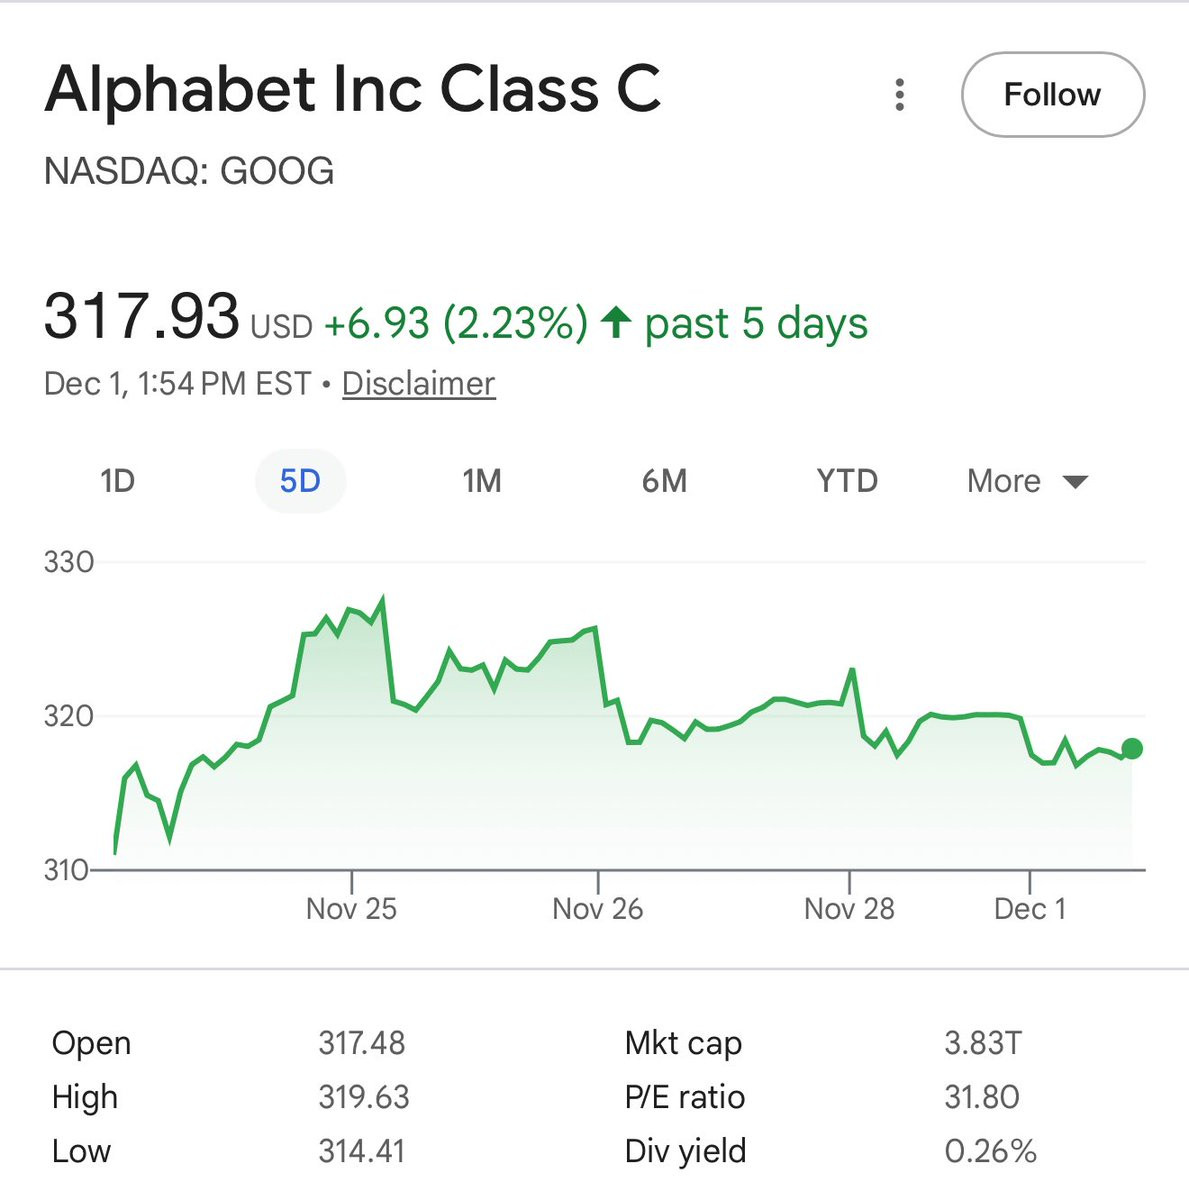Click the Nov 28 date marker
The width and height of the screenshot is (1189, 1200).
point(849,908)
